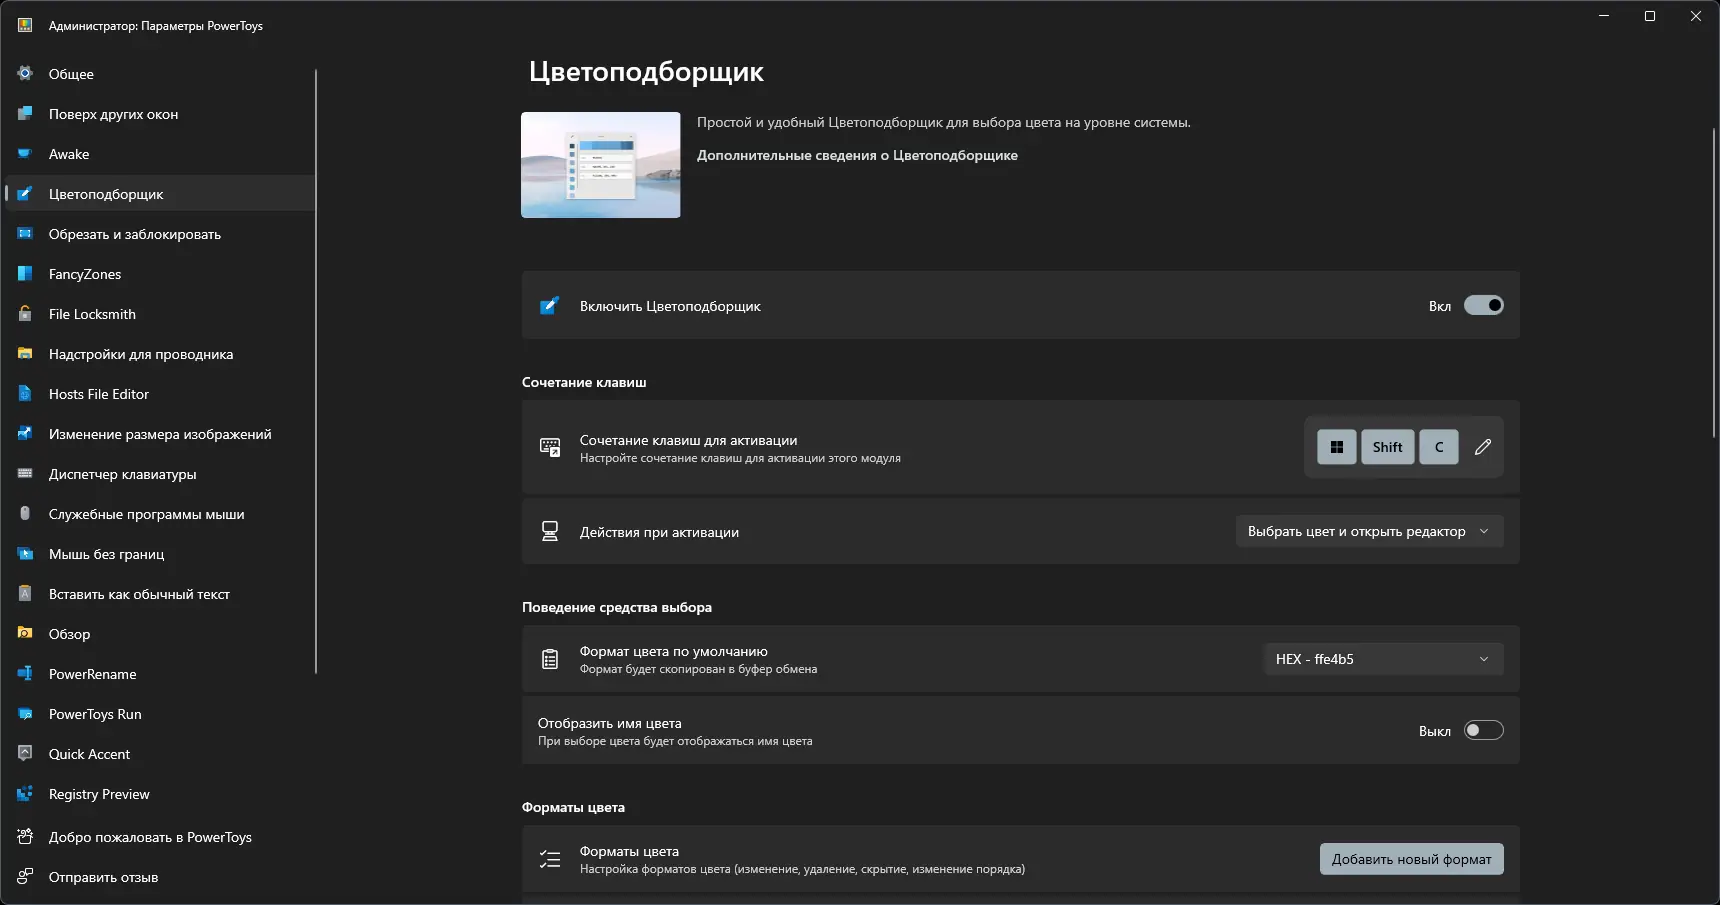Open the Общее settings page
Viewport: 1720px width, 905px height.
coord(71,74)
